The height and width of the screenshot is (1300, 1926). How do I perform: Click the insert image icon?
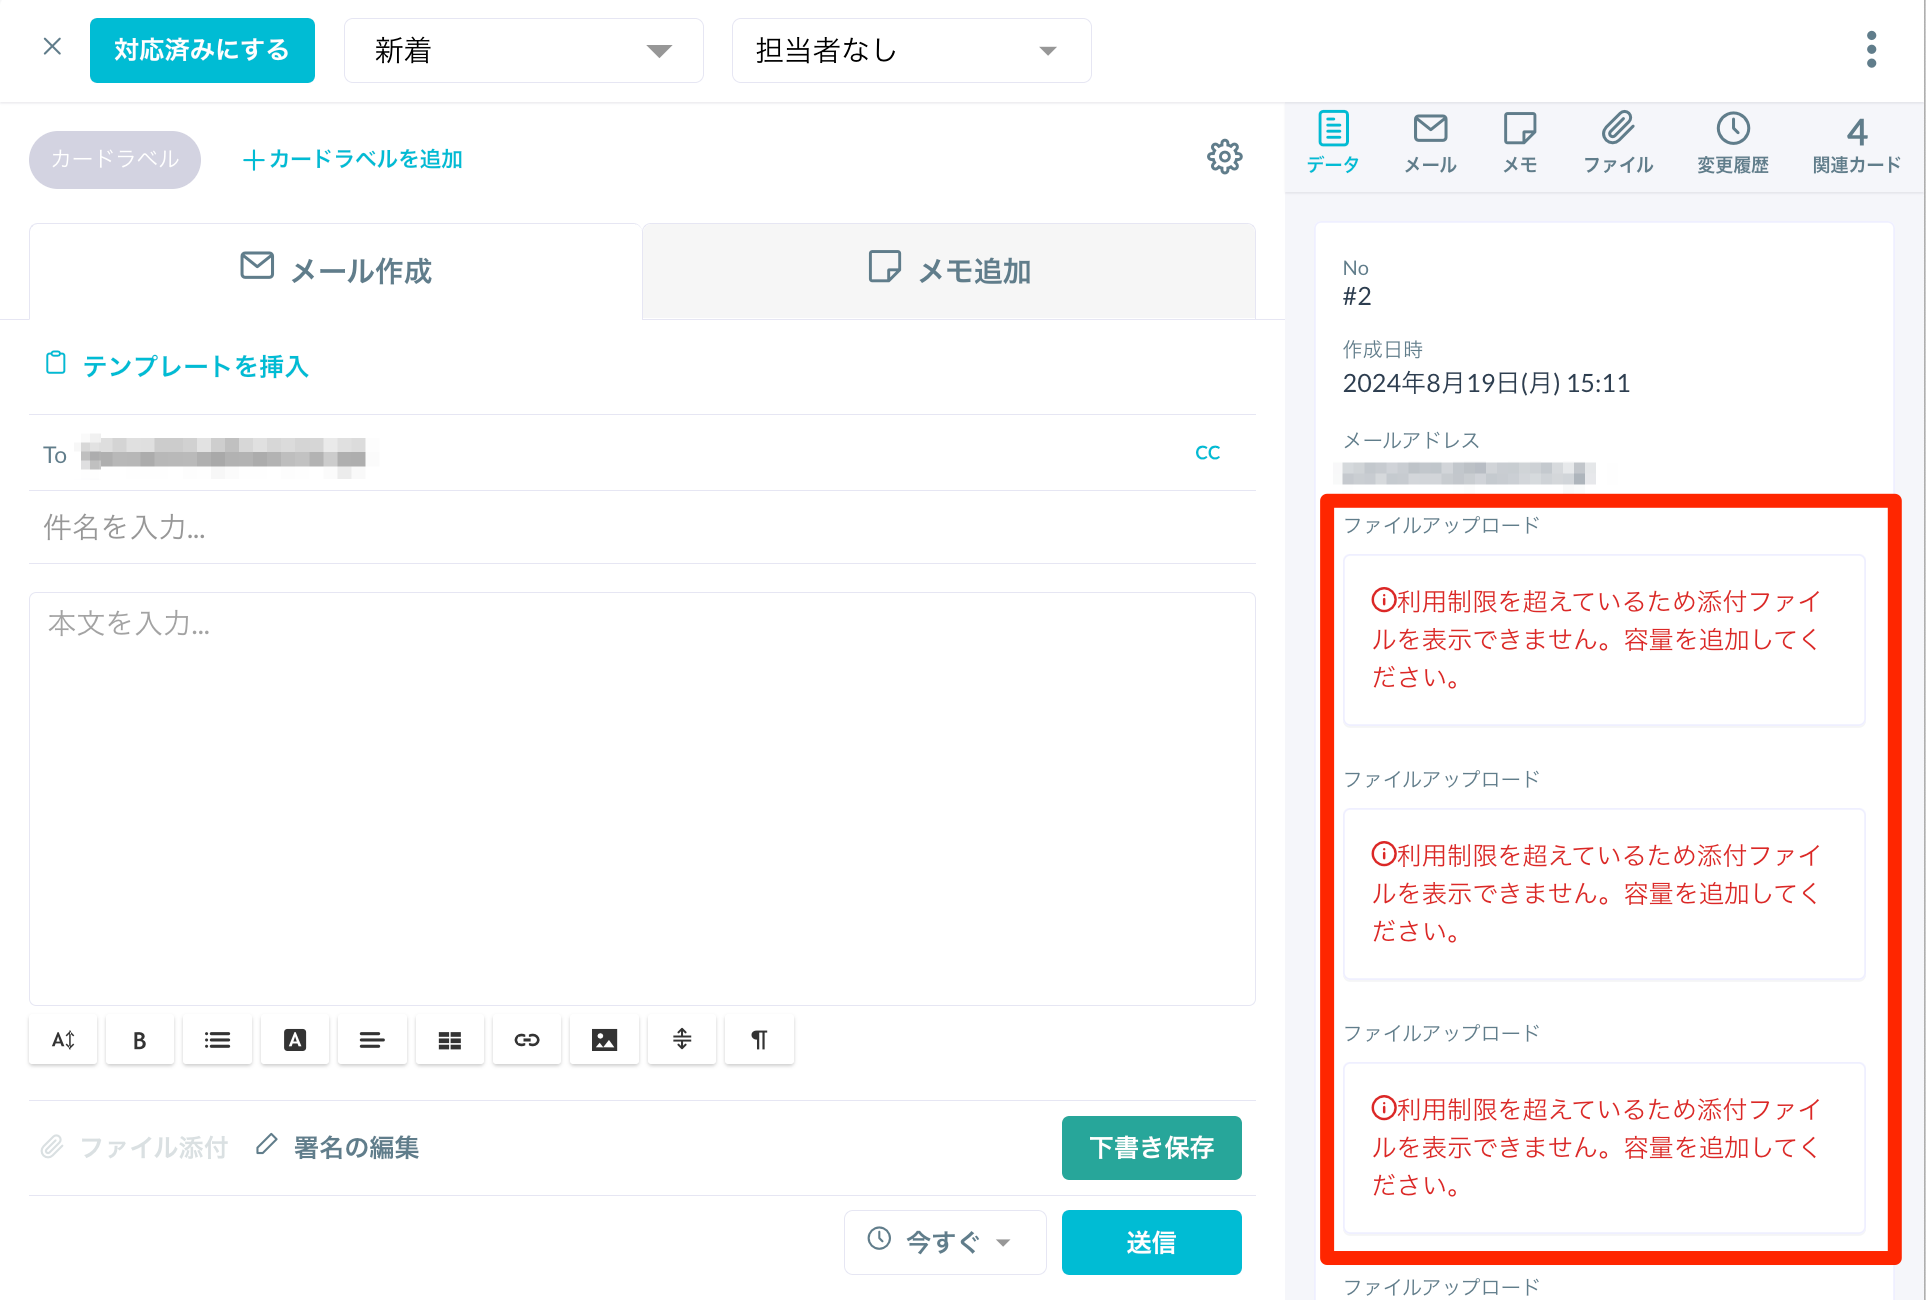click(604, 1040)
